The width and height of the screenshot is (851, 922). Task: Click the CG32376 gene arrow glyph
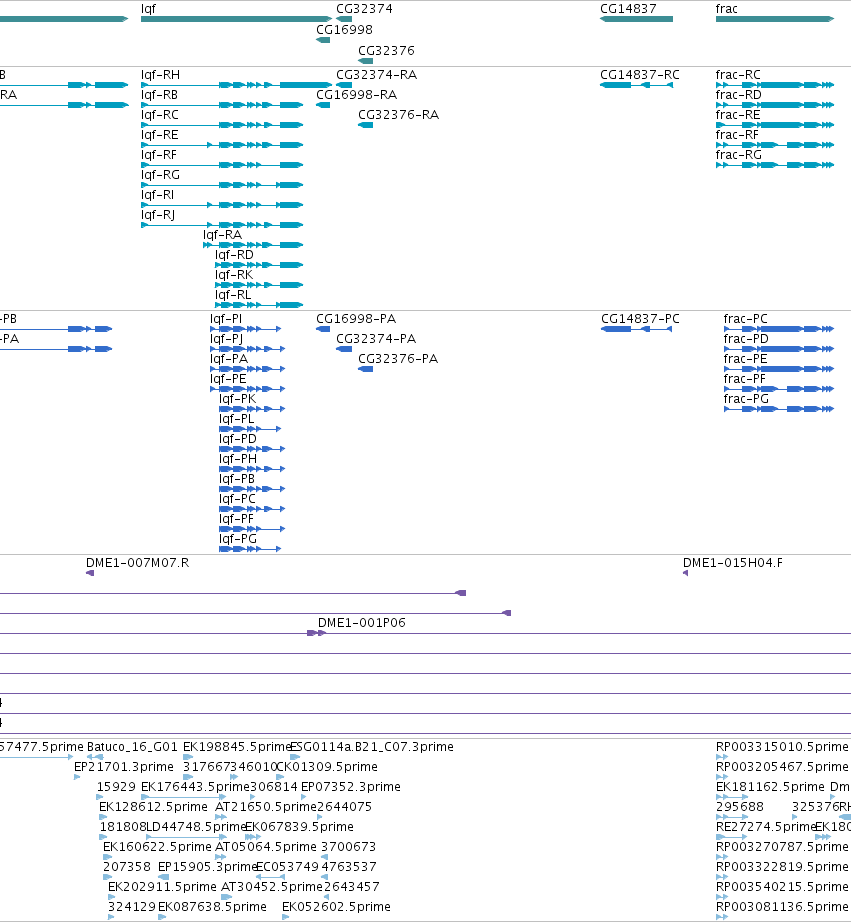click(365, 61)
